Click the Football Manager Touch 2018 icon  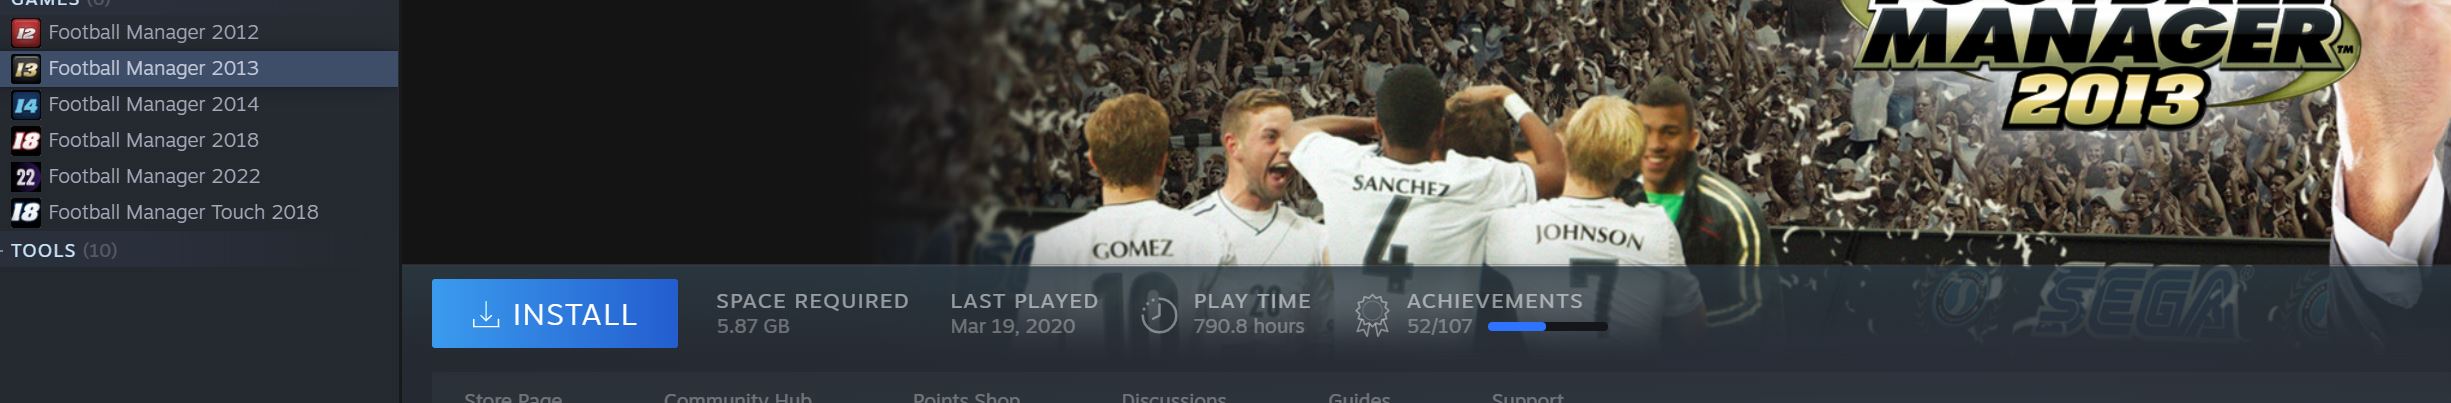(25, 213)
